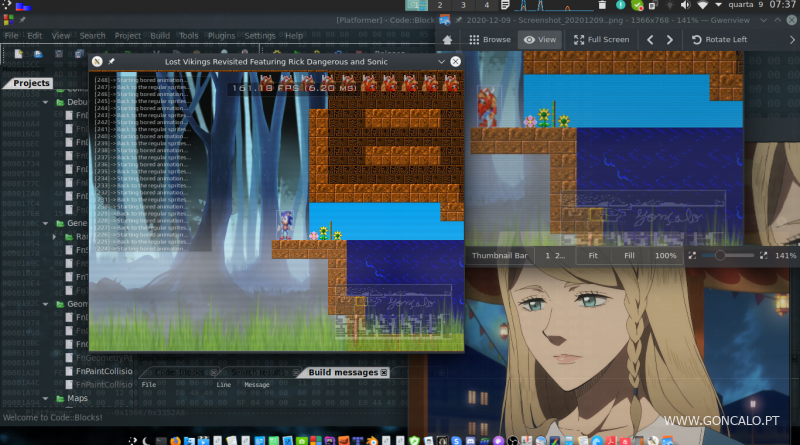The width and height of the screenshot is (800, 445).
Task: Toggle pin on the Gwenview window titlebar
Action: coord(458,20)
